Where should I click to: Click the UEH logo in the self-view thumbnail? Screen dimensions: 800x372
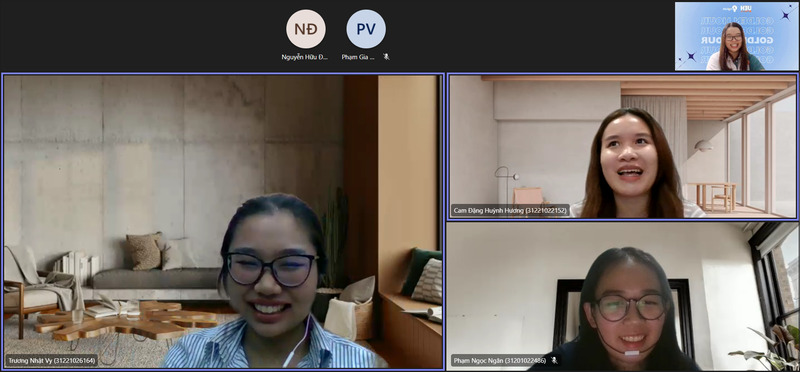746,8
